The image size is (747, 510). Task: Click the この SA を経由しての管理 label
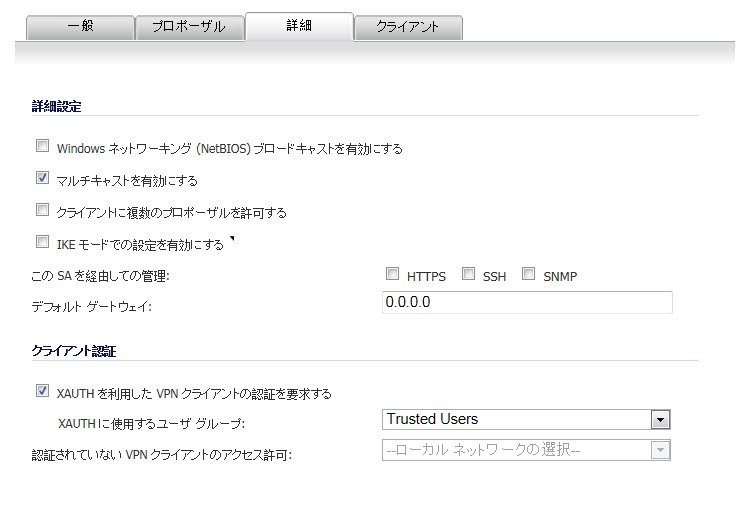(100, 276)
